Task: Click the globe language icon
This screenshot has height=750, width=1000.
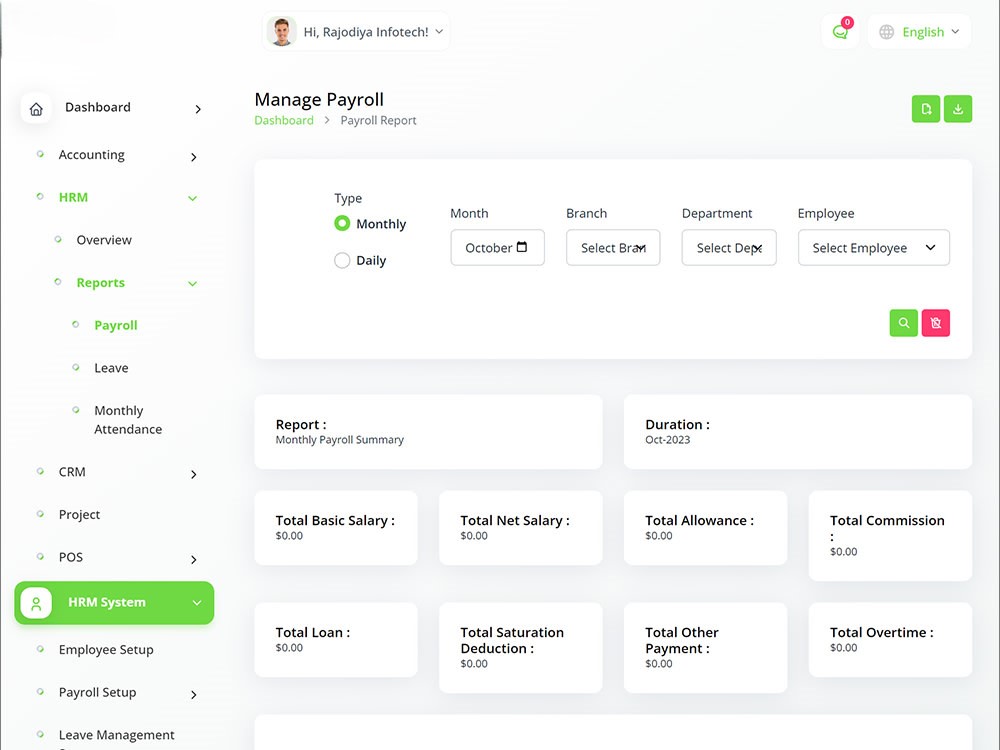Action: pyautogui.click(x=886, y=32)
